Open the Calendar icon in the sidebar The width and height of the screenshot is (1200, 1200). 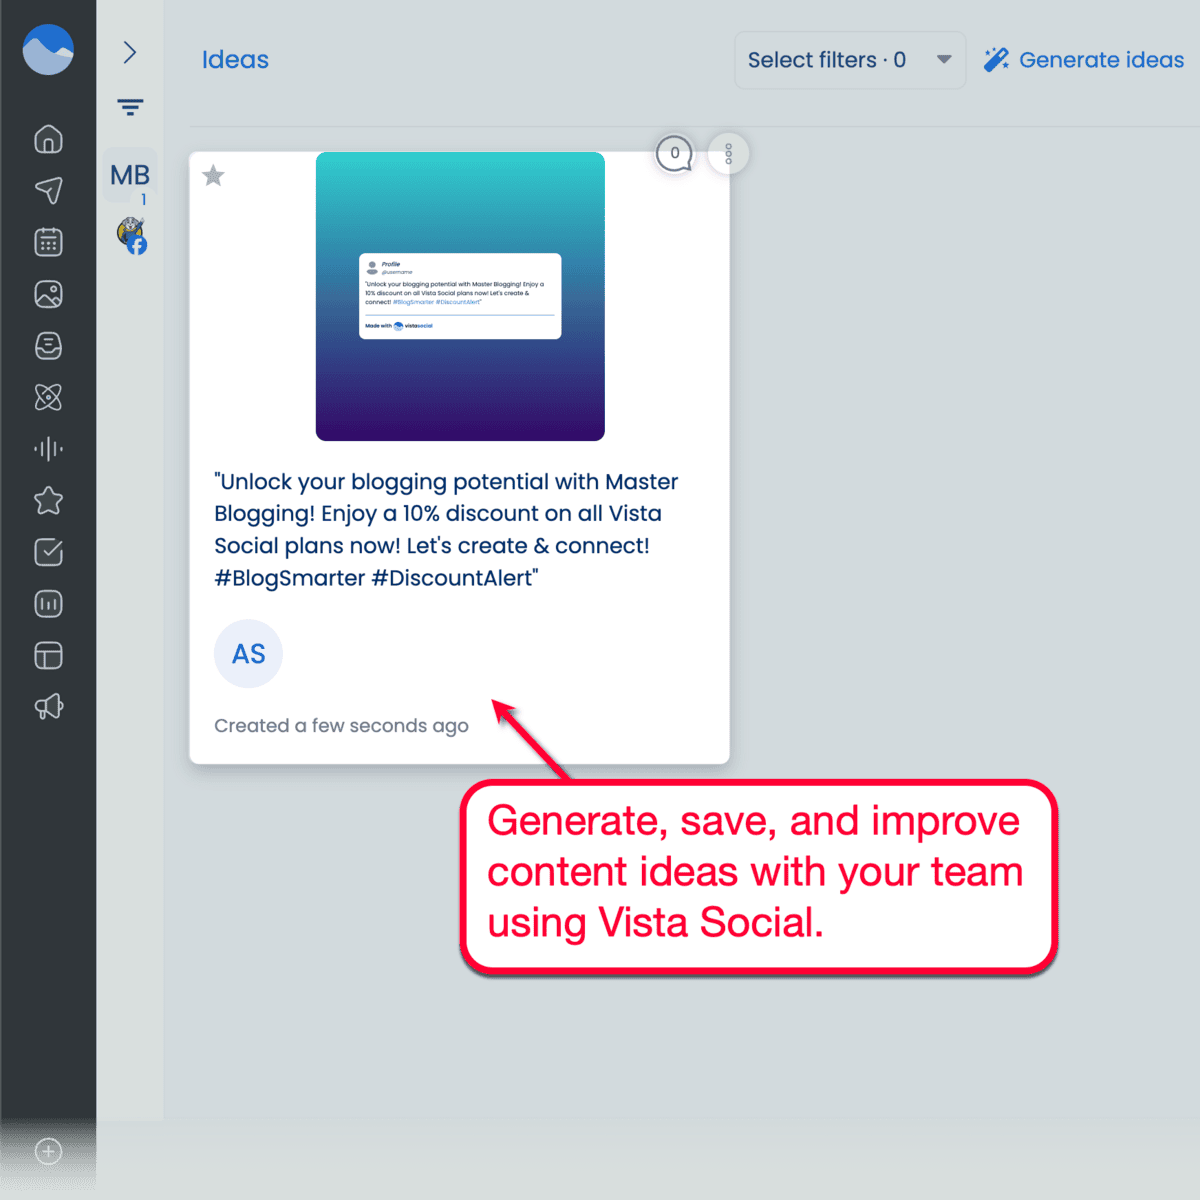48,241
